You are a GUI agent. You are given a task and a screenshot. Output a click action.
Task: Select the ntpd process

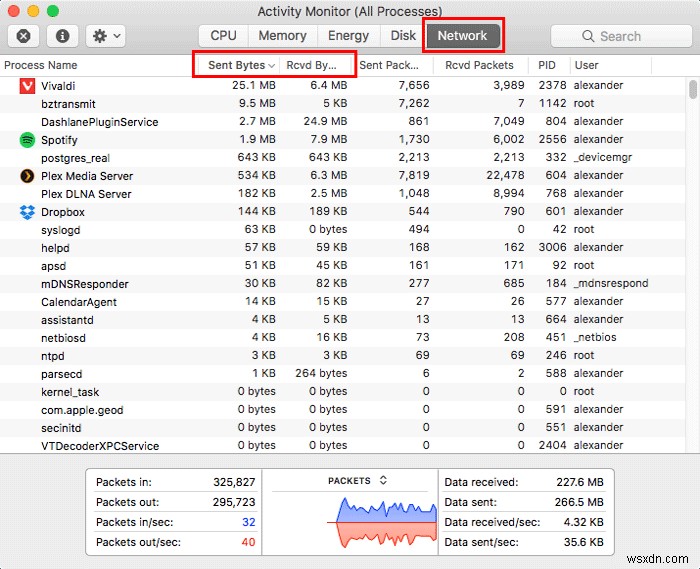coord(52,356)
